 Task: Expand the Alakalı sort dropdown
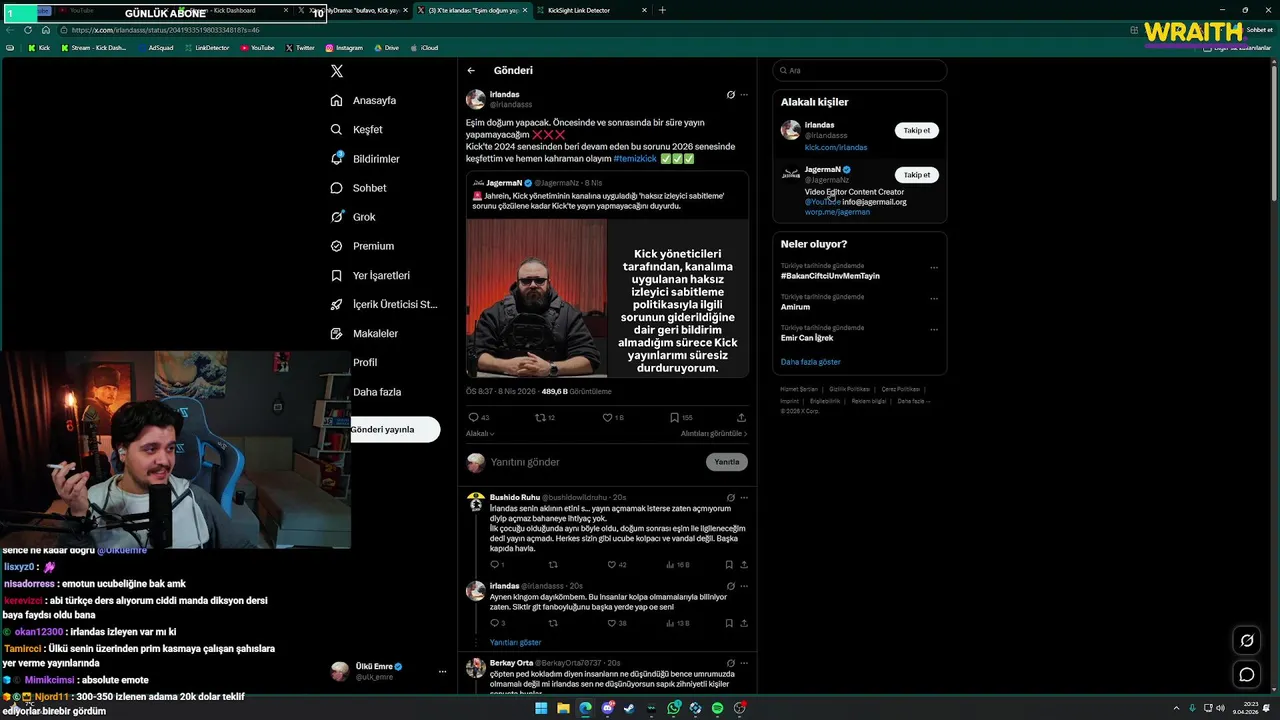click(480, 434)
